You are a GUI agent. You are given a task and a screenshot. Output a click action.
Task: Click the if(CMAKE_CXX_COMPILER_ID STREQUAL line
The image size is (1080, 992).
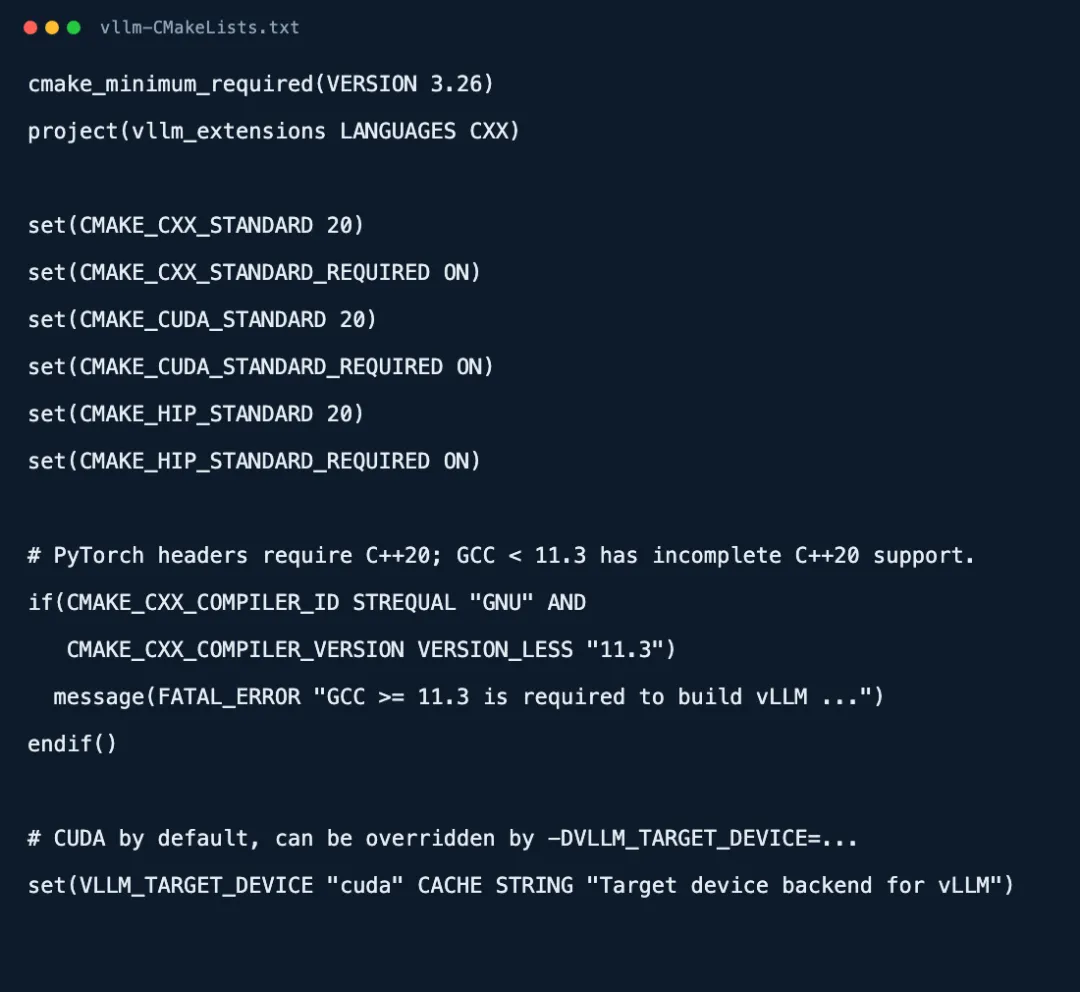(307, 603)
